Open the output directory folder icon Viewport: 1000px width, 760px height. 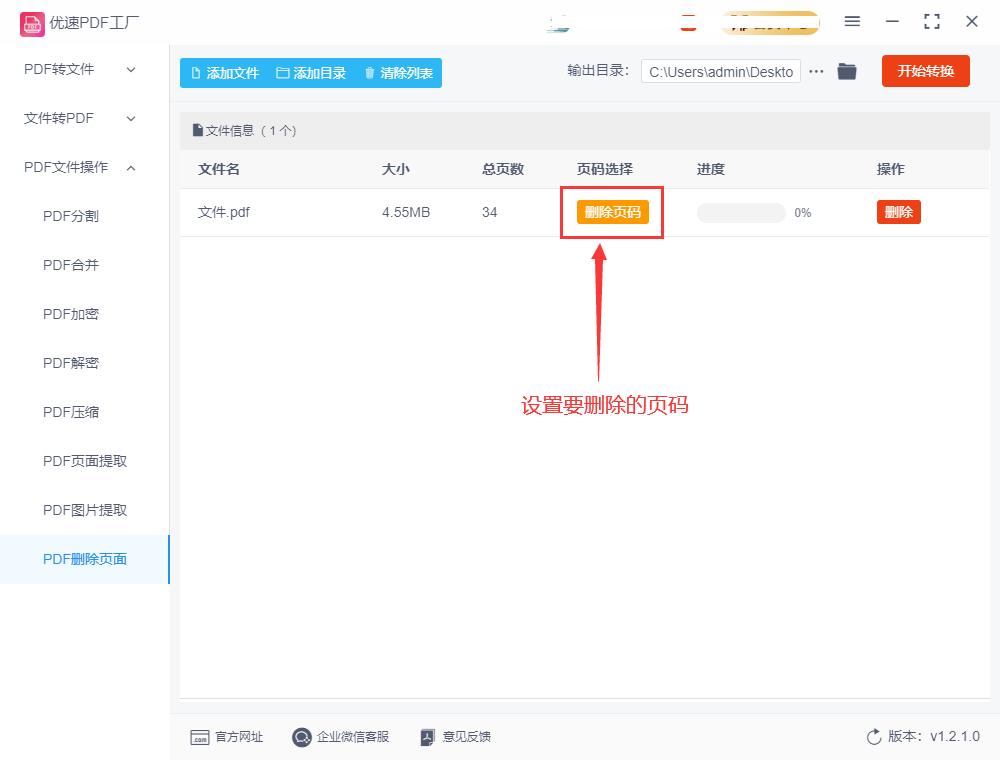[x=846, y=71]
